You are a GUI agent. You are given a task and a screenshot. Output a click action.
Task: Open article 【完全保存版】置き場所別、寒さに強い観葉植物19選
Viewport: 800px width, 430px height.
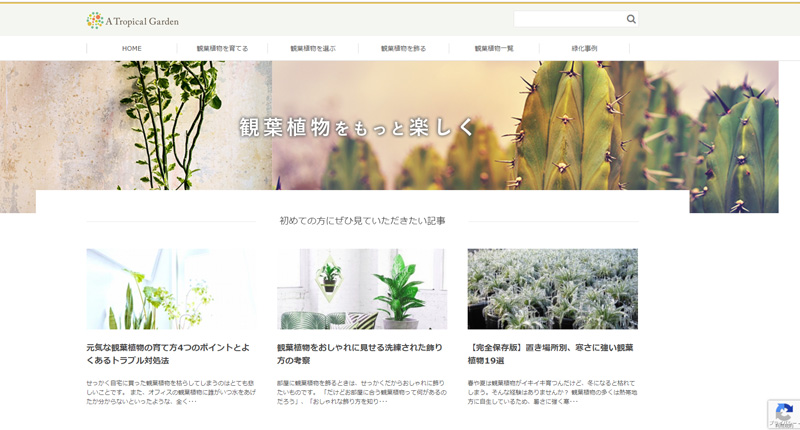tap(551, 354)
